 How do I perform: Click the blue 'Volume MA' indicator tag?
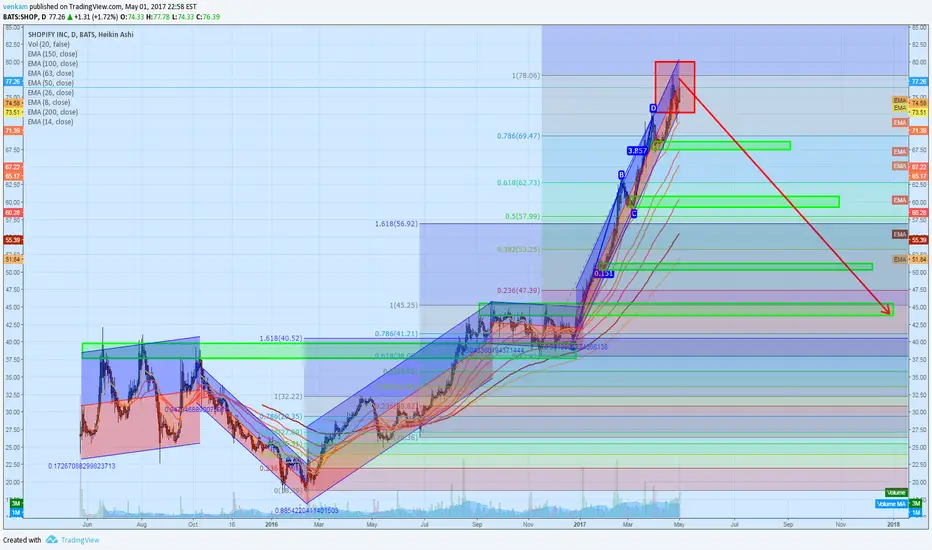(891, 504)
